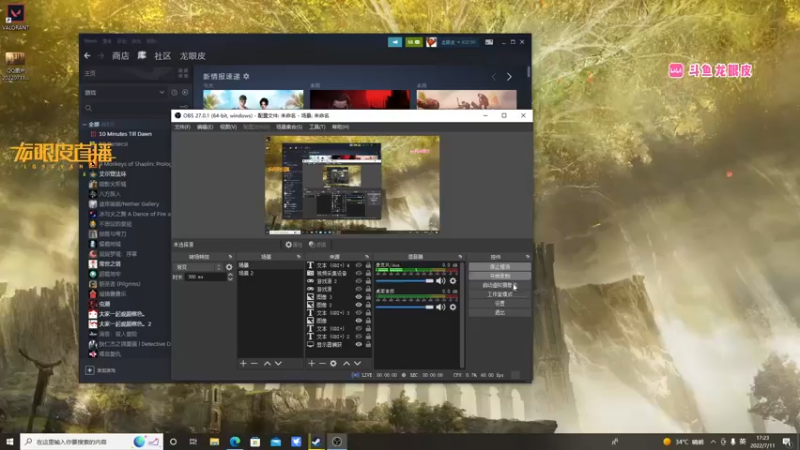Open OBS 视图(V) menu
The height and width of the screenshot is (450, 800).
(x=228, y=127)
